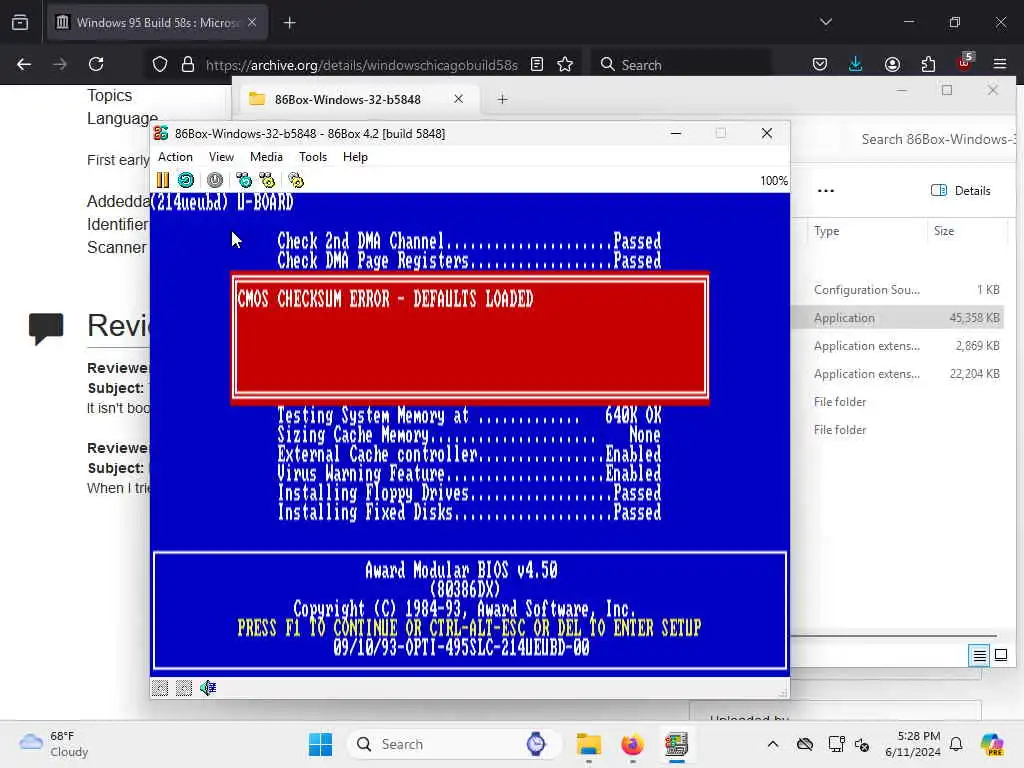
Task: Open Firefox View icon
Action: 20,23
